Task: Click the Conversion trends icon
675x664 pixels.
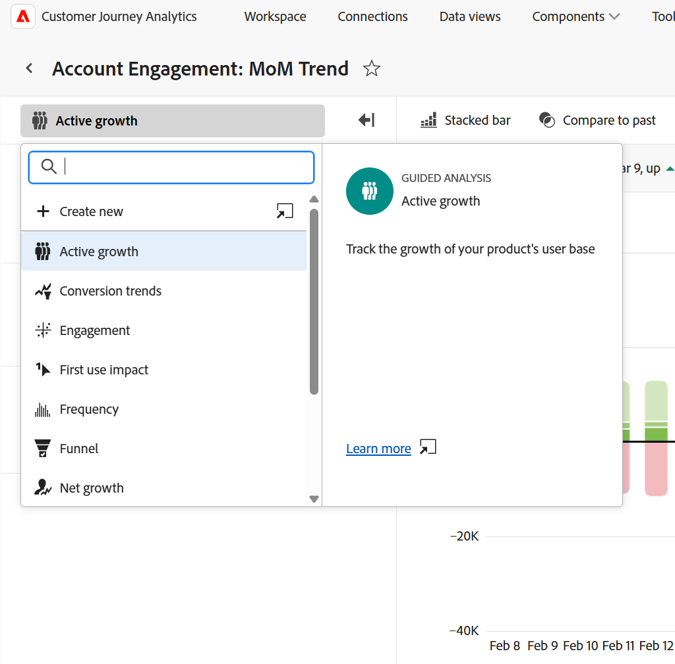Action: coord(43,291)
